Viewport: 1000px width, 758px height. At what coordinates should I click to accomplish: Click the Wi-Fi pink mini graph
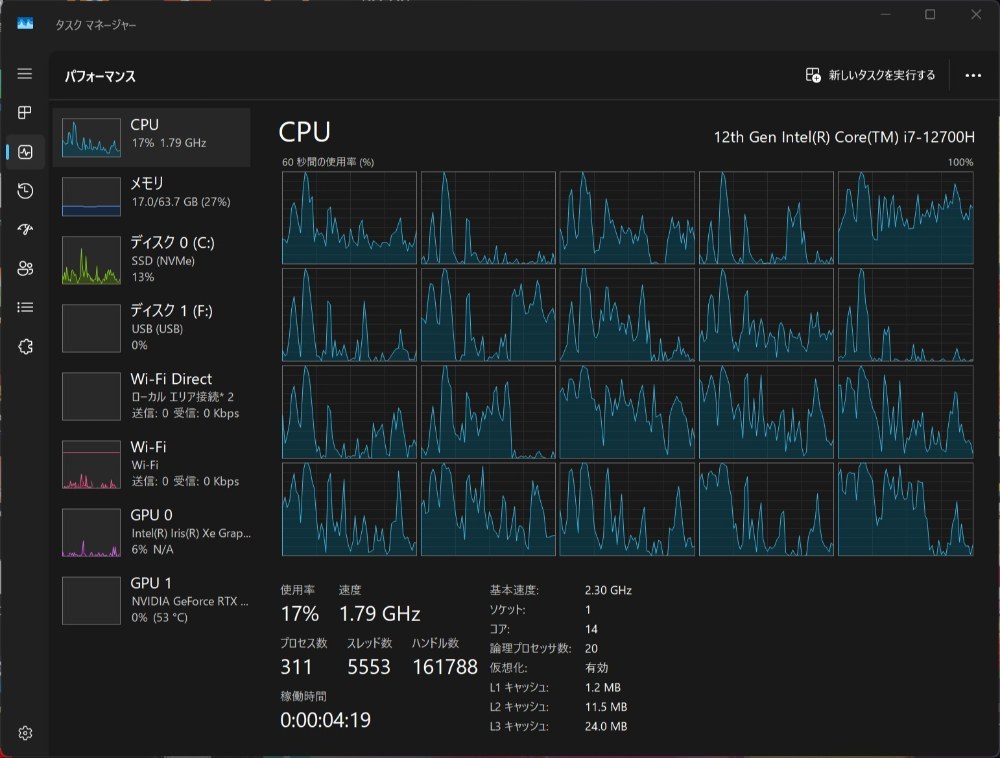(x=91, y=465)
